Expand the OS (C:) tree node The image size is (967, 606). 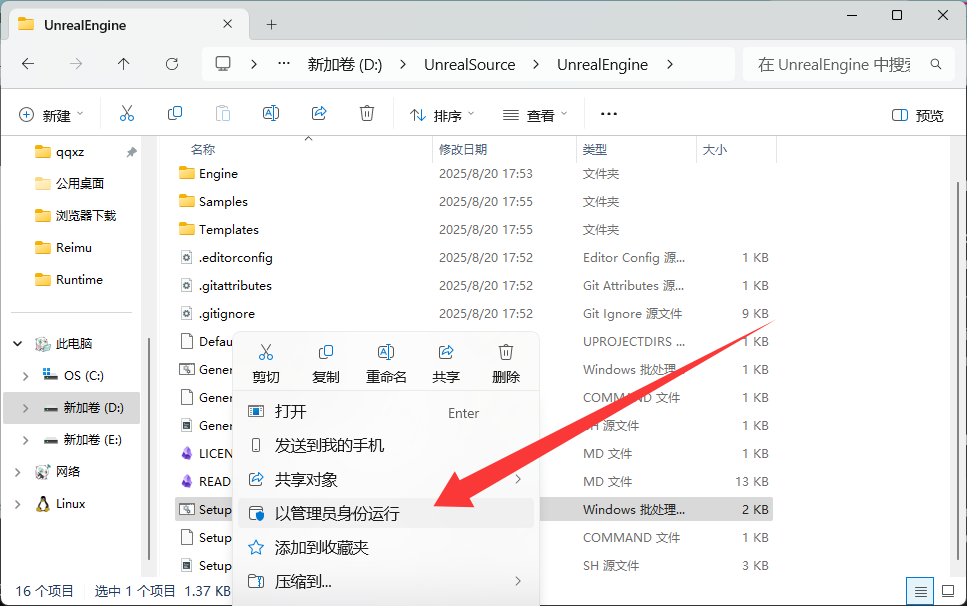coord(25,376)
